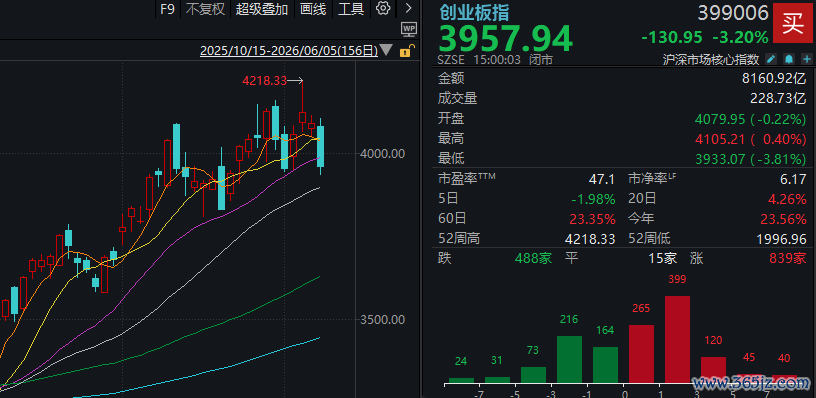This screenshot has height=398, width=816.
Task: Select the 画线 drawing menu
Action: pyautogui.click(x=313, y=9)
